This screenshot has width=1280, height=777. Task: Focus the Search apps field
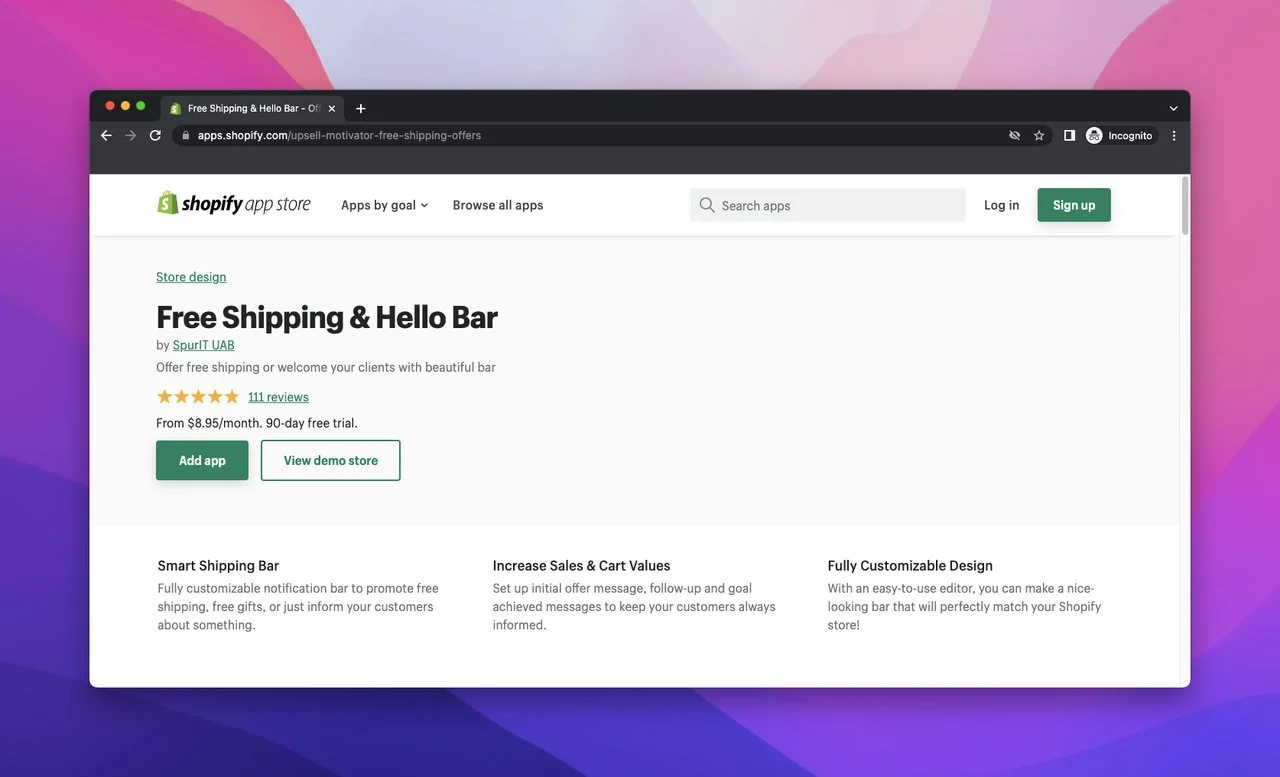828,205
